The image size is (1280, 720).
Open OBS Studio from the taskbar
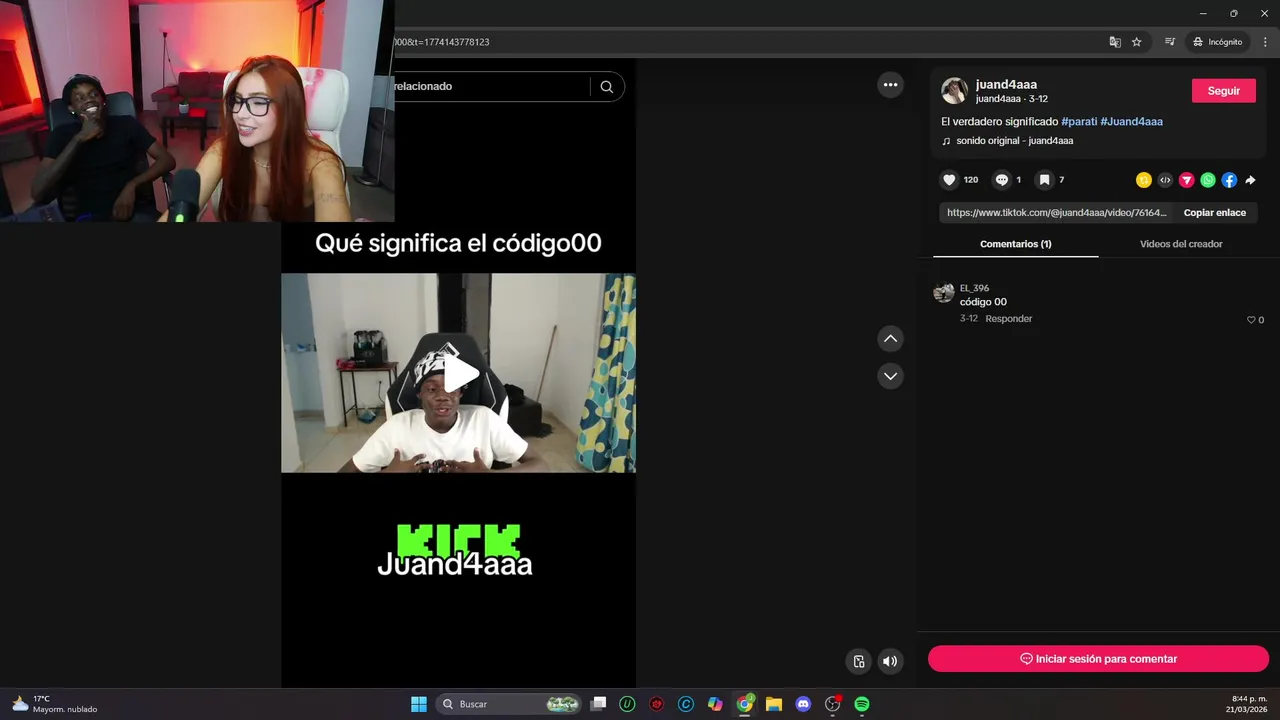pyautogui.click(x=832, y=704)
